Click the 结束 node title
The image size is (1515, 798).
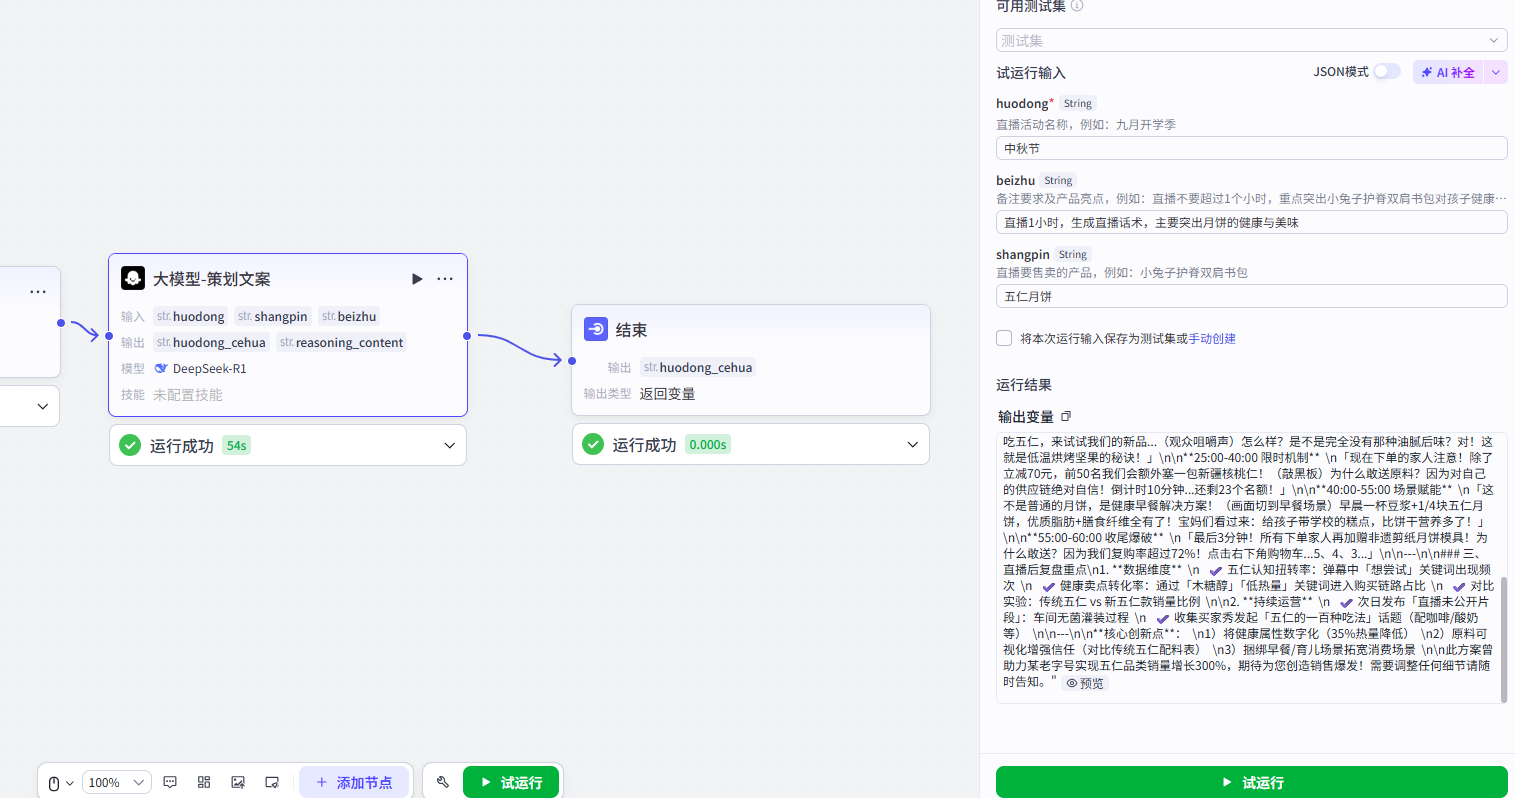click(x=631, y=330)
